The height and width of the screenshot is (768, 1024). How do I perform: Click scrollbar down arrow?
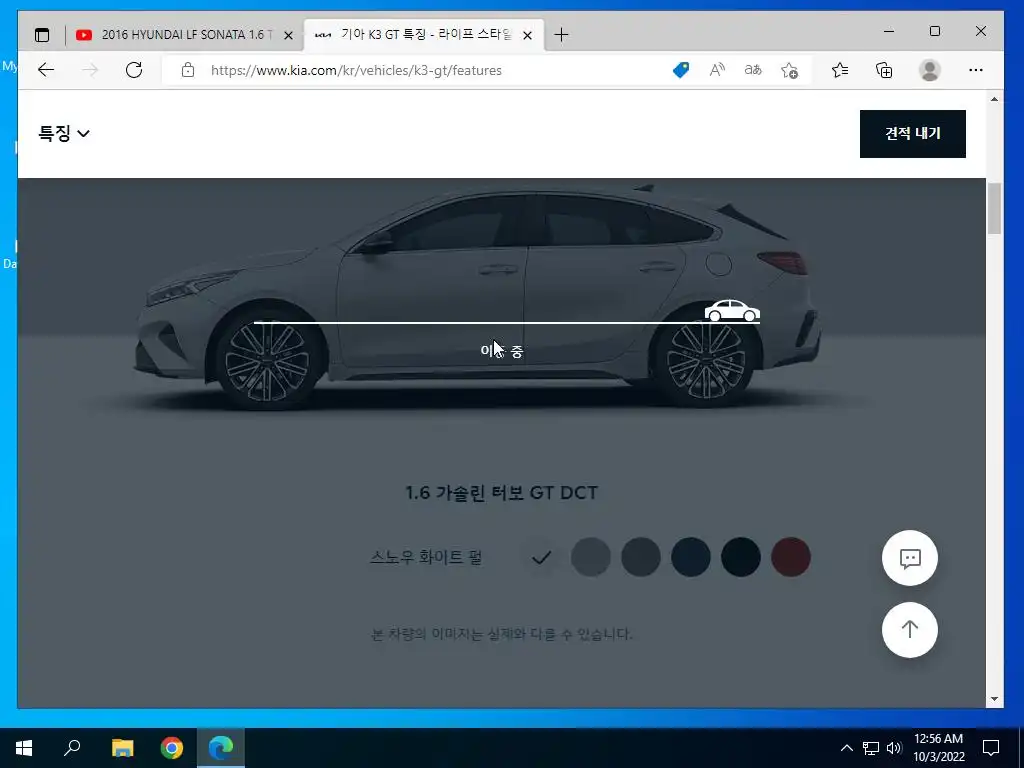(x=994, y=699)
